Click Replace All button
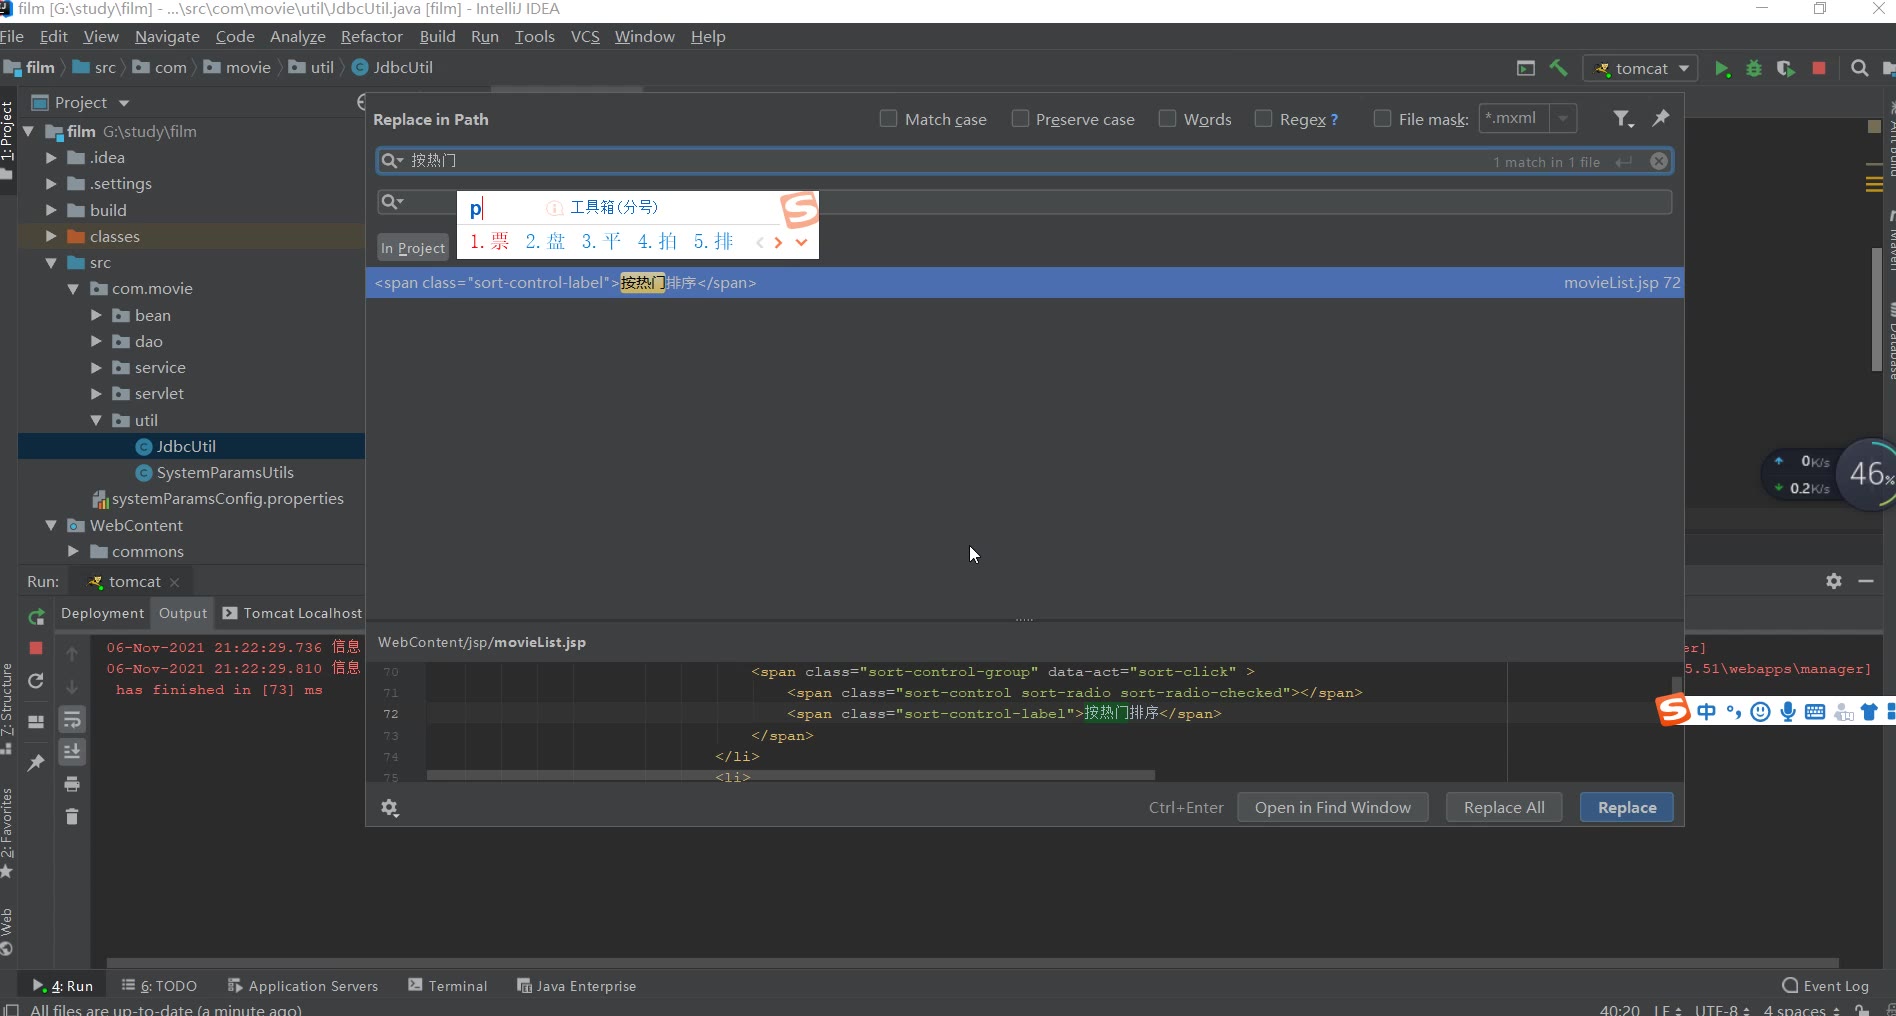The height and width of the screenshot is (1016, 1896). click(x=1504, y=808)
